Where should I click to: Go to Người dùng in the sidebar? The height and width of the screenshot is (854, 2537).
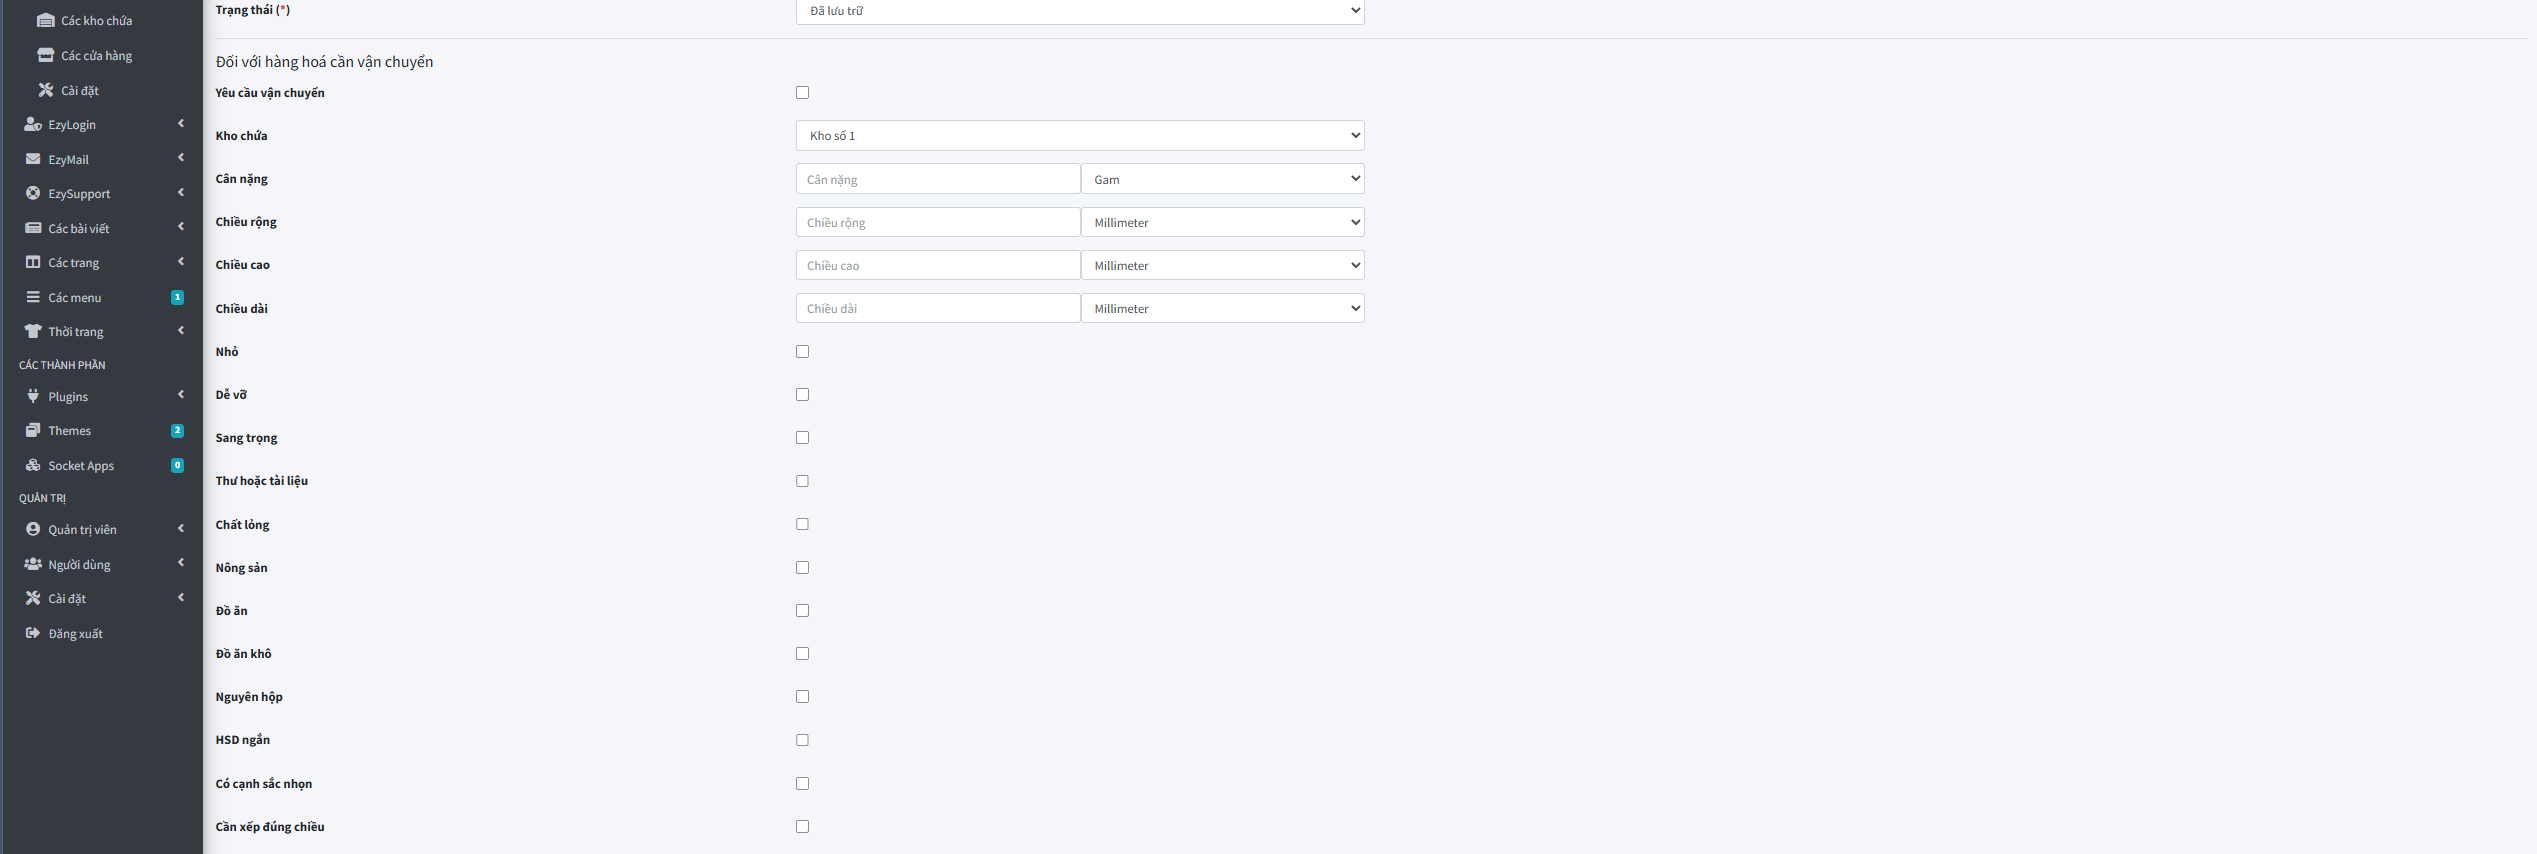pos(79,564)
